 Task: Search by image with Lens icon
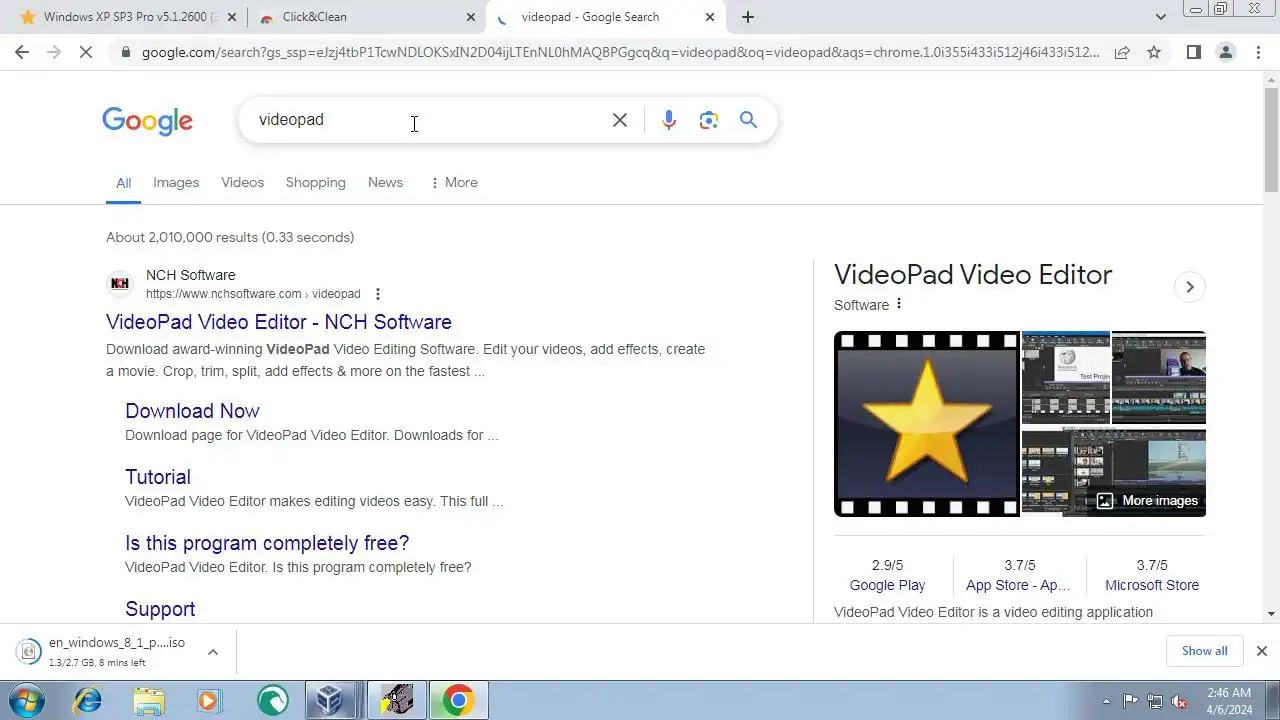(709, 120)
